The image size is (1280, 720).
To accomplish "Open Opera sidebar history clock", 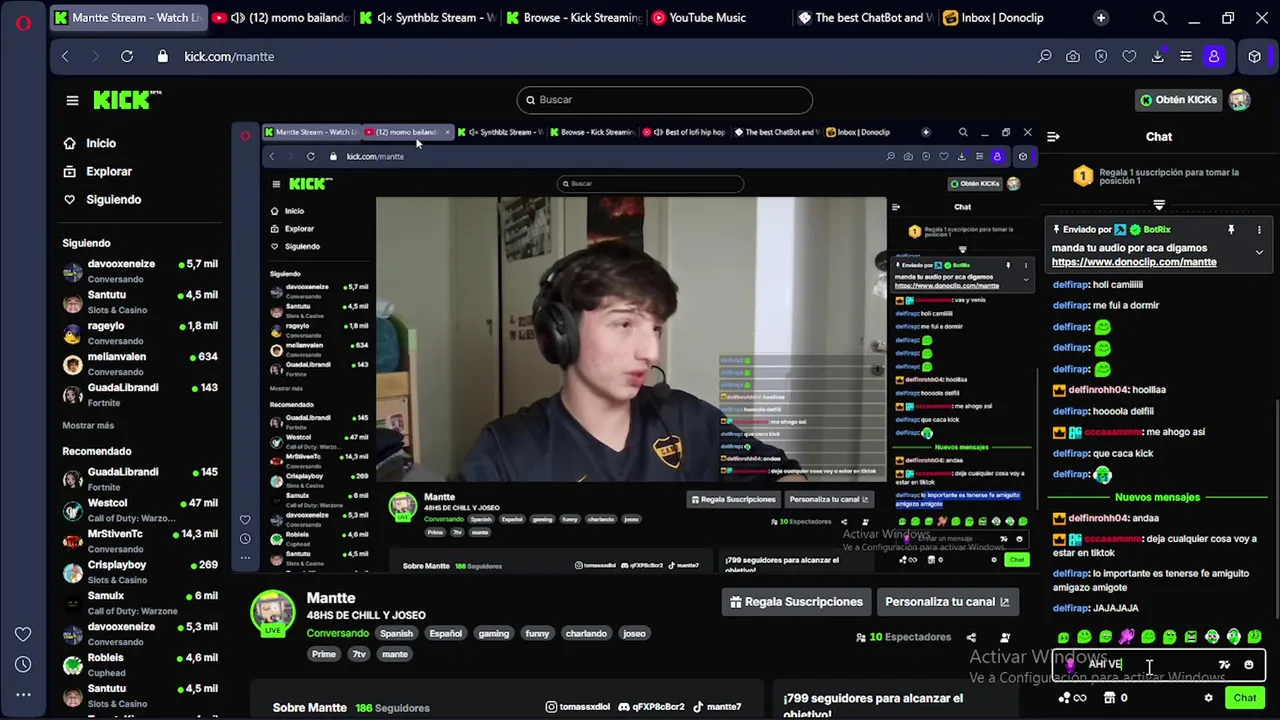I will point(23,664).
